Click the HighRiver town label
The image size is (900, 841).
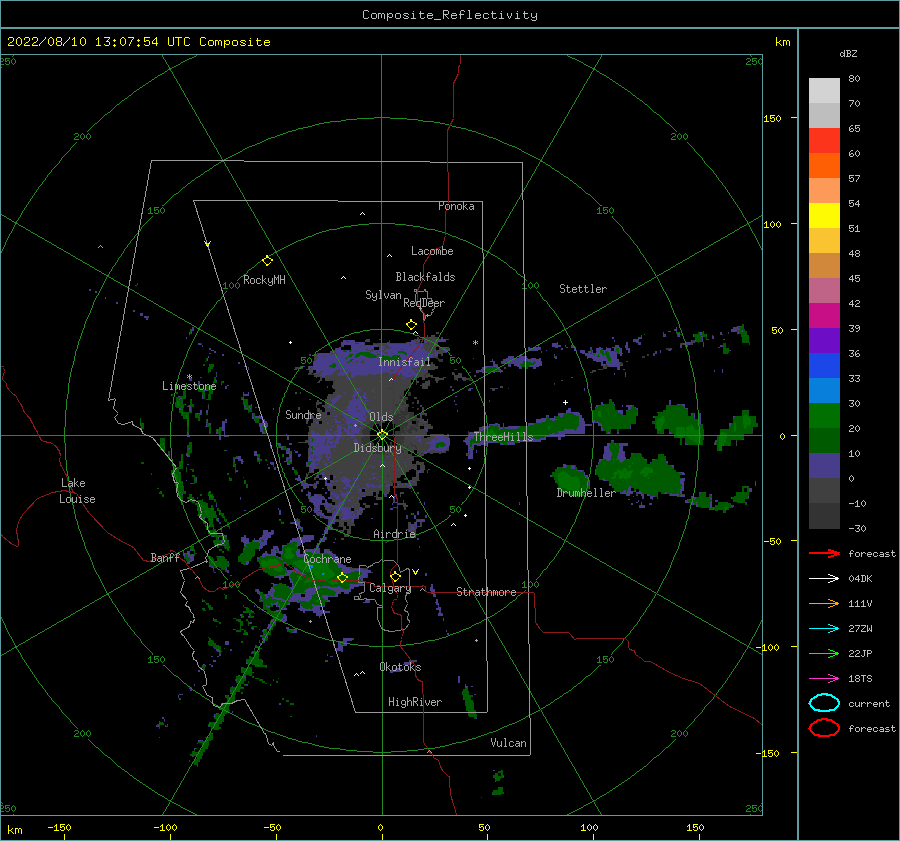coord(415,702)
